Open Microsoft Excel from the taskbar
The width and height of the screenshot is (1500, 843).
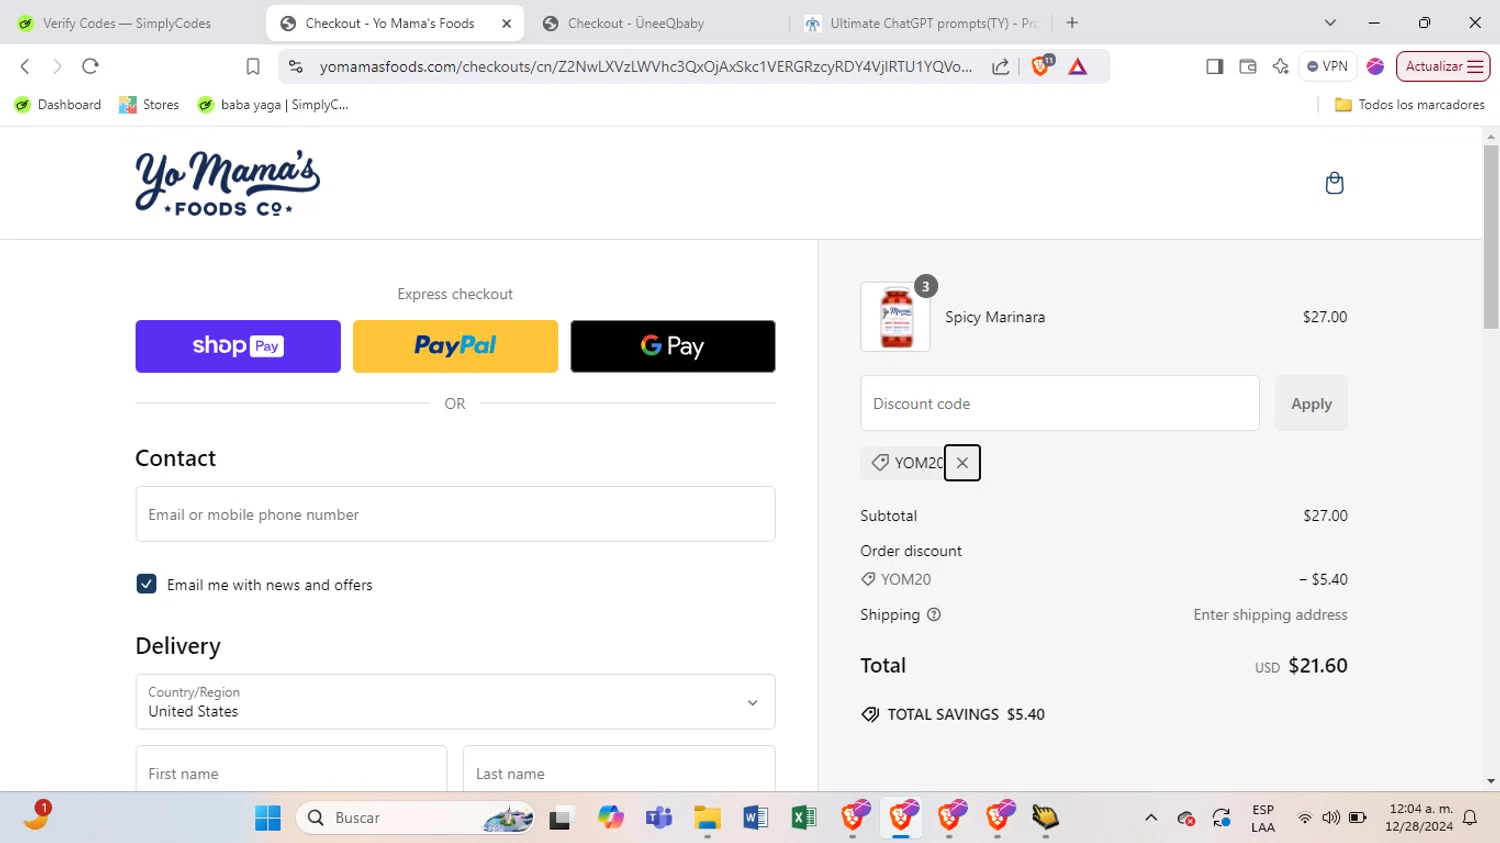coord(804,818)
